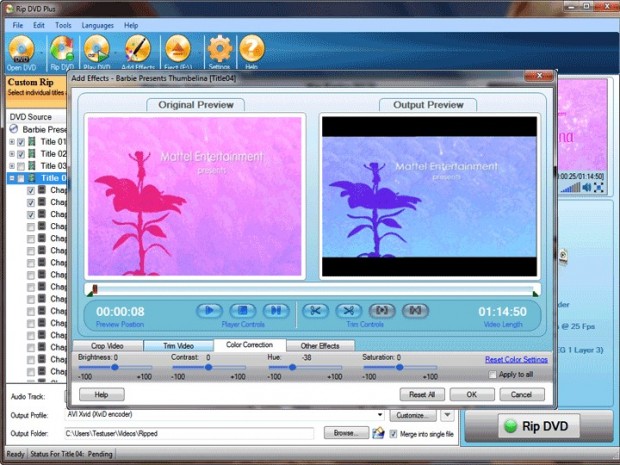Eject the disc using the toolbar
This screenshot has height=465, width=620.
178,51
